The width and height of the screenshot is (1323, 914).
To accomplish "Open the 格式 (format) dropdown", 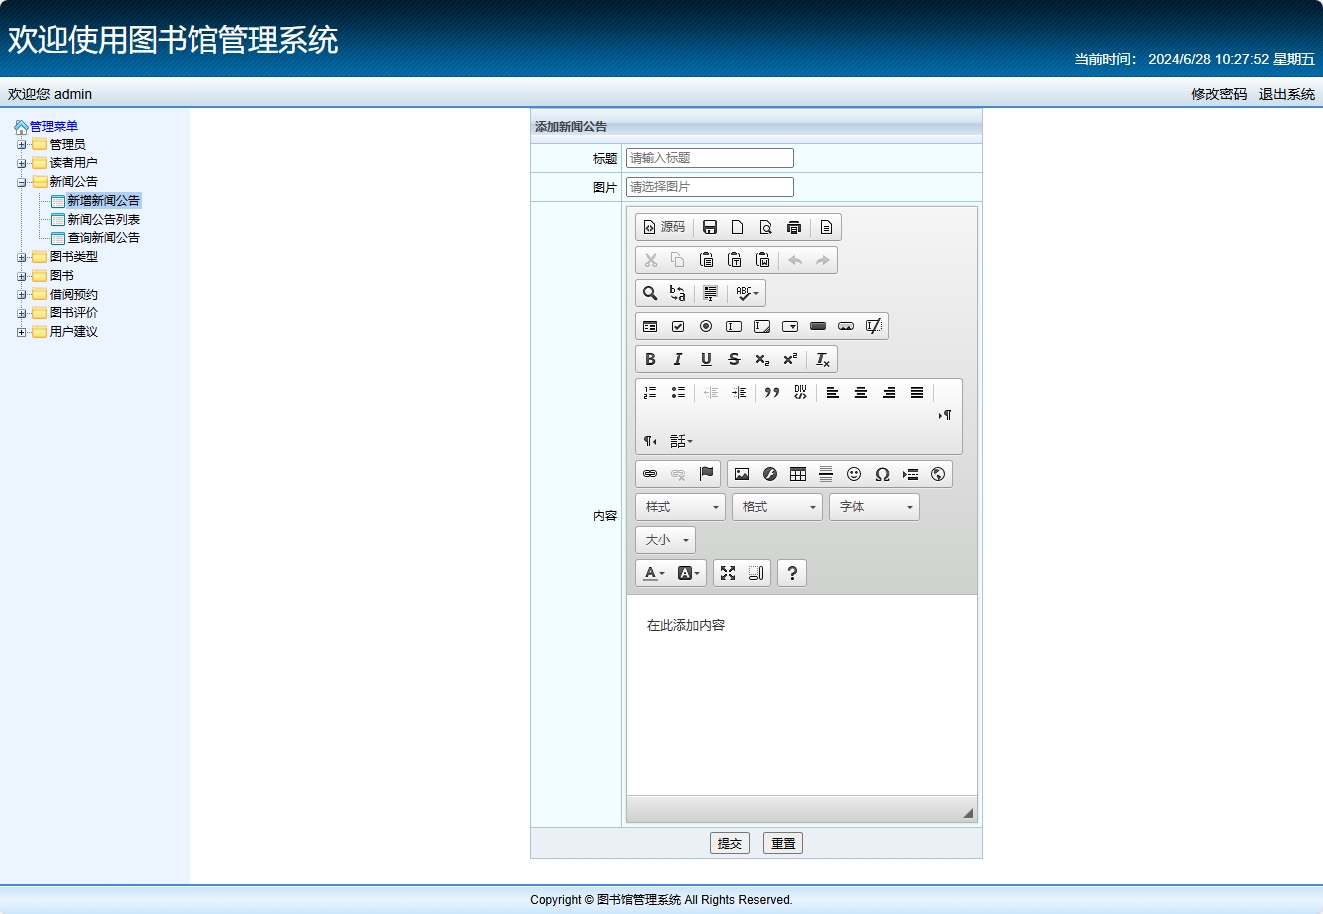I will coord(776,507).
